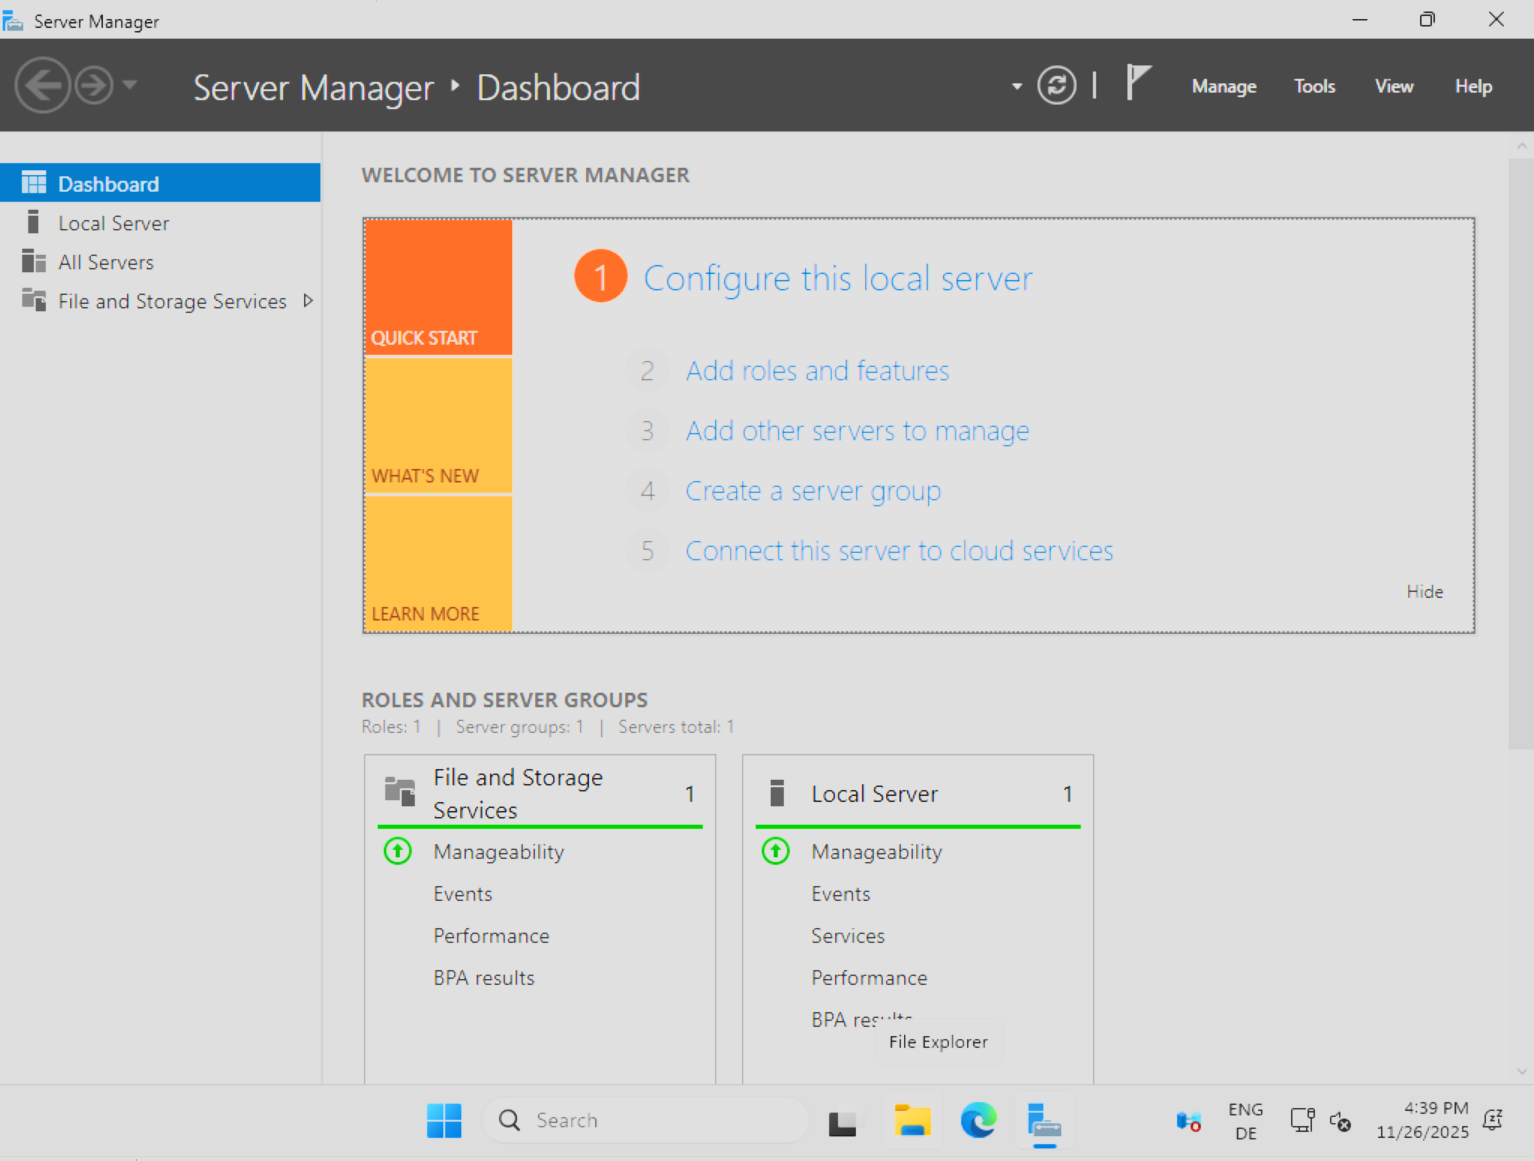
Task: Open the Tools menu
Action: 1314,87
